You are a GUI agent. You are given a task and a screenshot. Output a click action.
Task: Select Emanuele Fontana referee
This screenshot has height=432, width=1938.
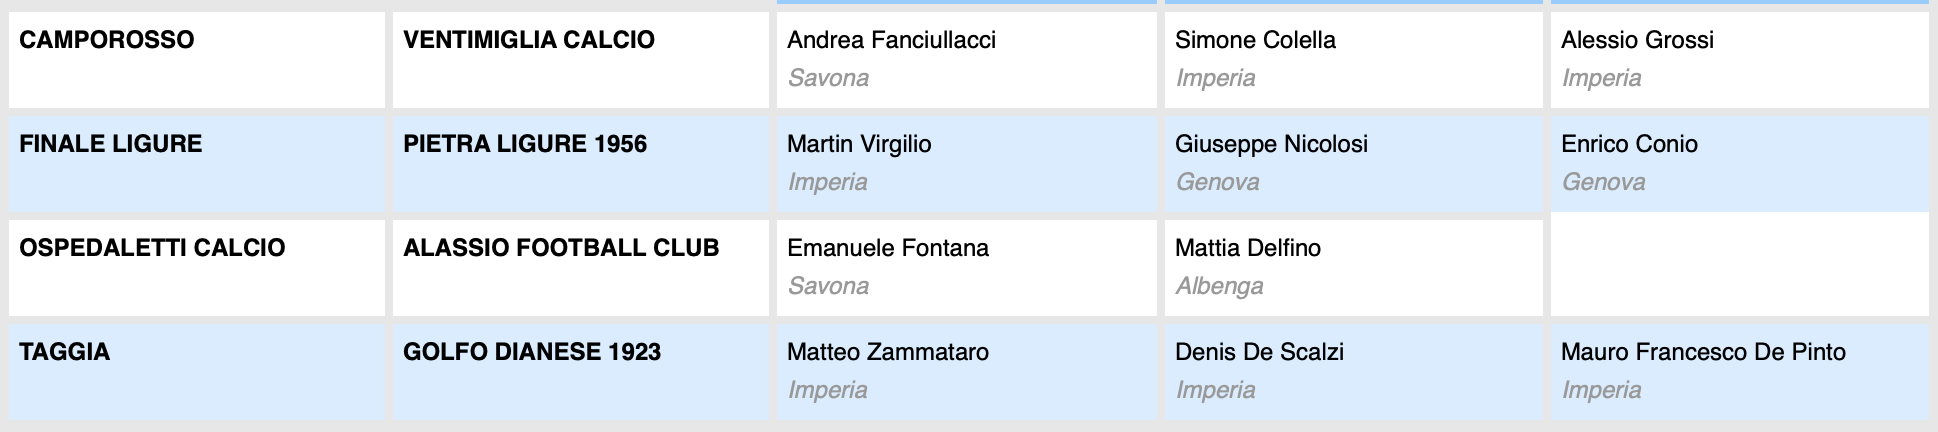pos(888,248)
